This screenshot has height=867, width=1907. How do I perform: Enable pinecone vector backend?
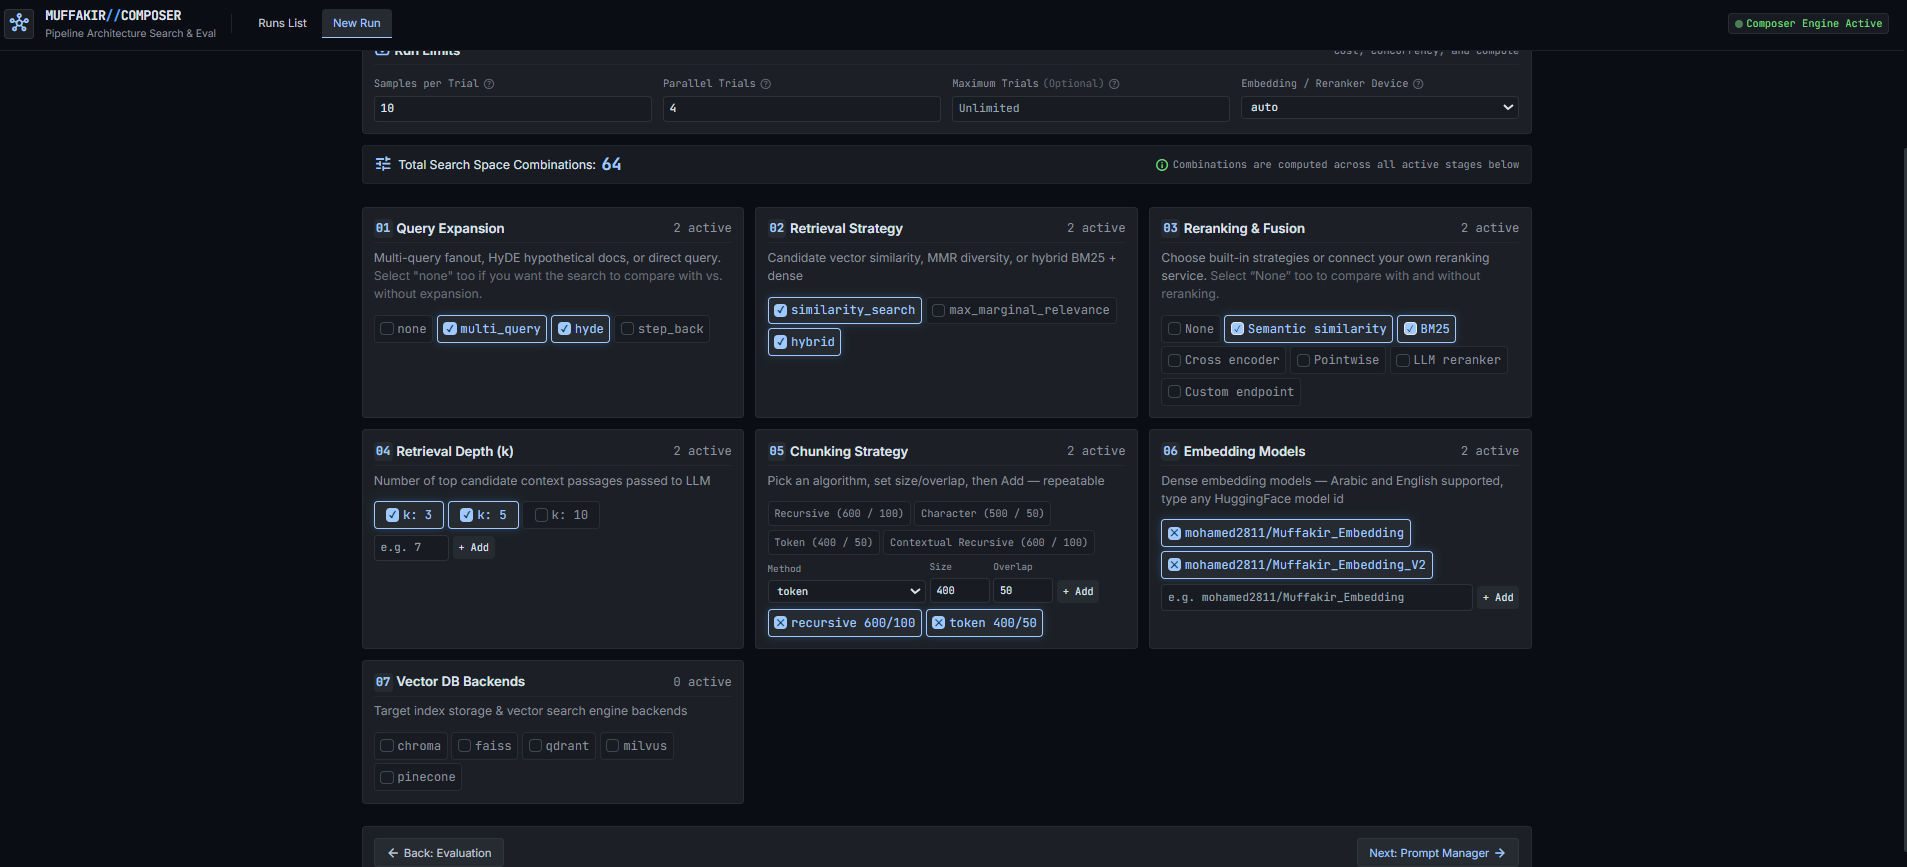coord(417,777)
